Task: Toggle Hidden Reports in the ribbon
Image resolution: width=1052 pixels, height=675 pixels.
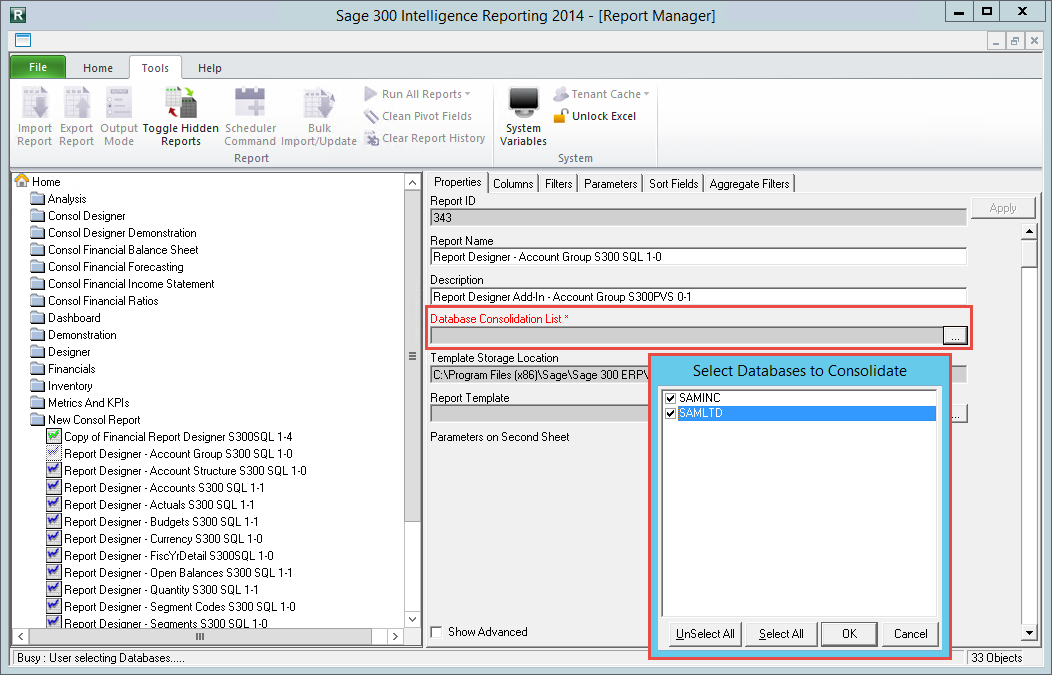Action: point(180,117)
